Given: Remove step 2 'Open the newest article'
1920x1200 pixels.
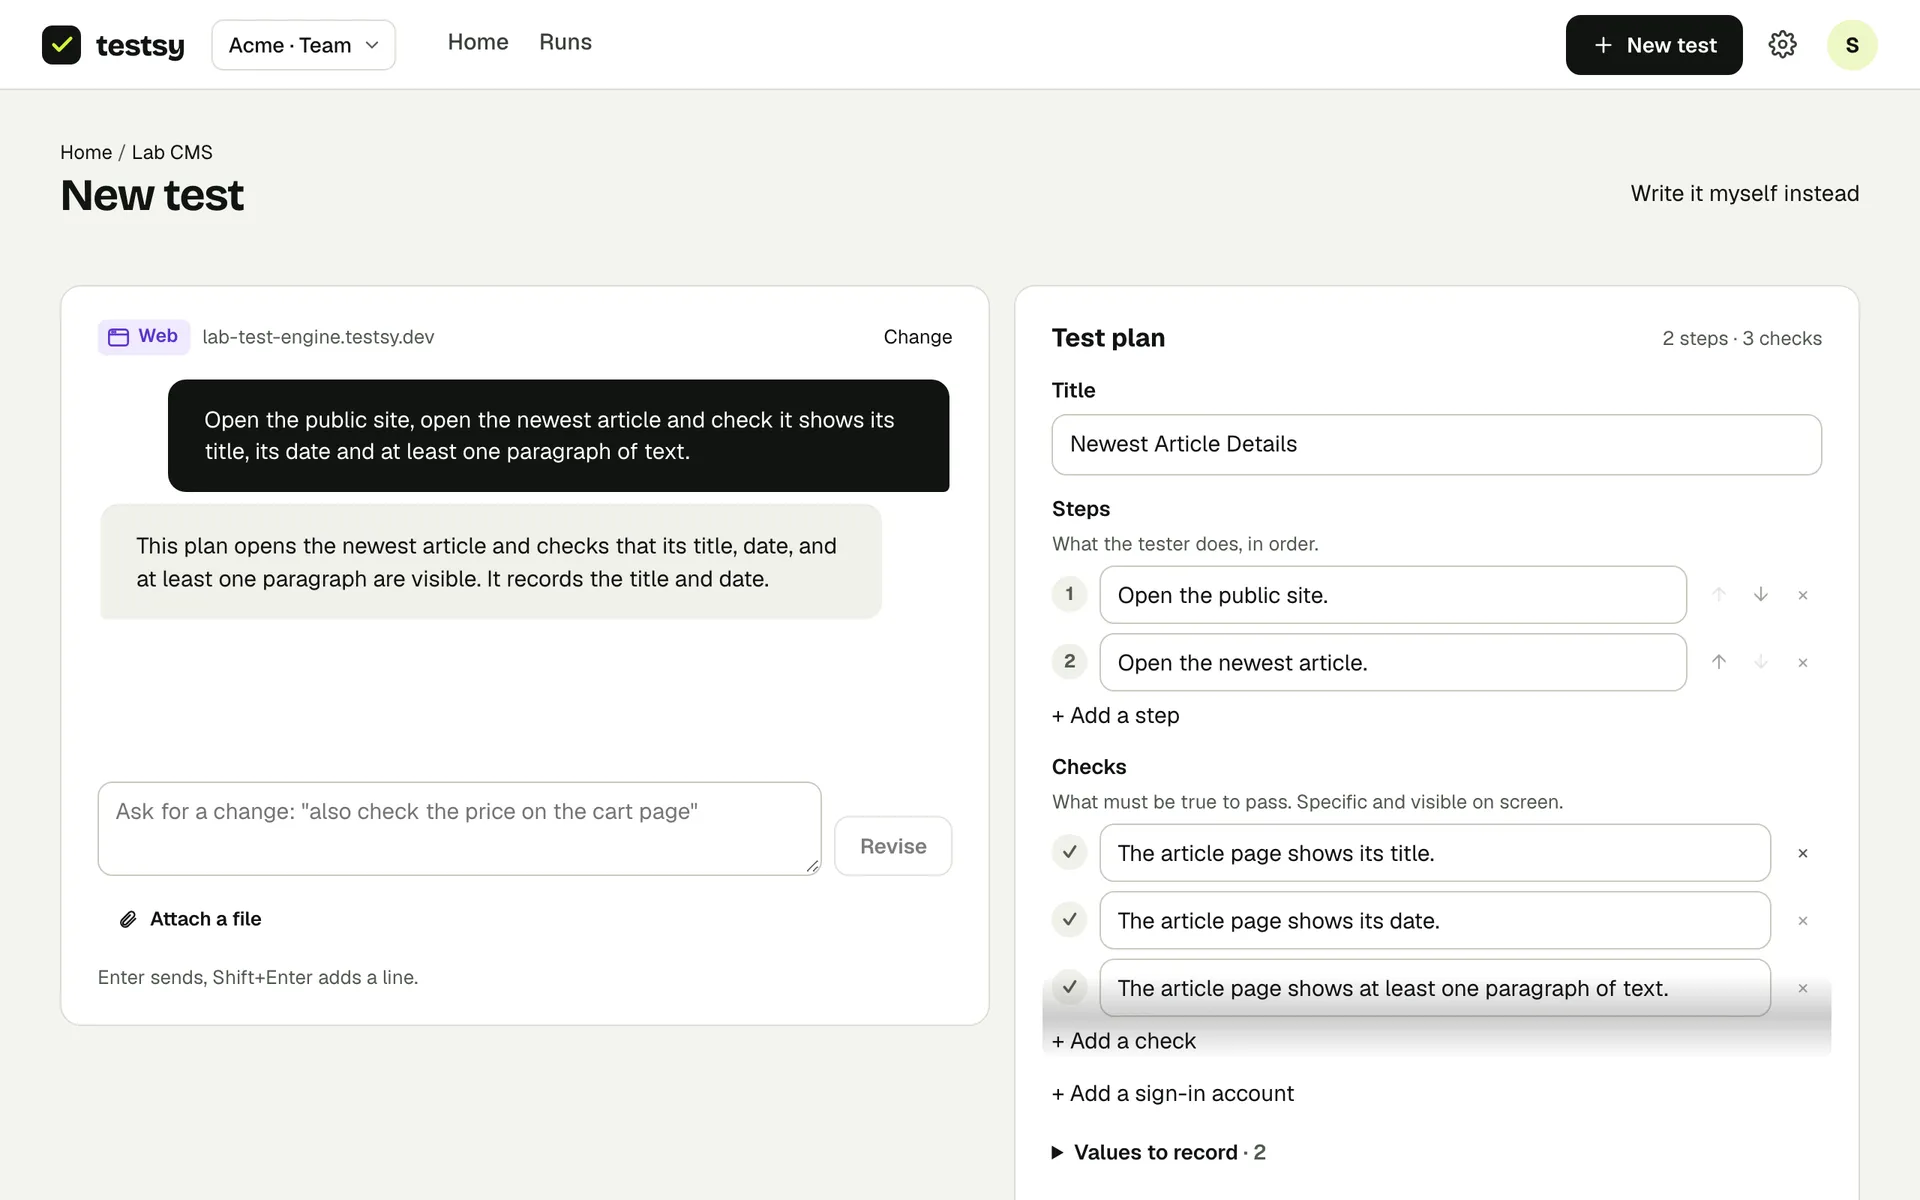Looking at the screenshot, I should point(1803,662).
